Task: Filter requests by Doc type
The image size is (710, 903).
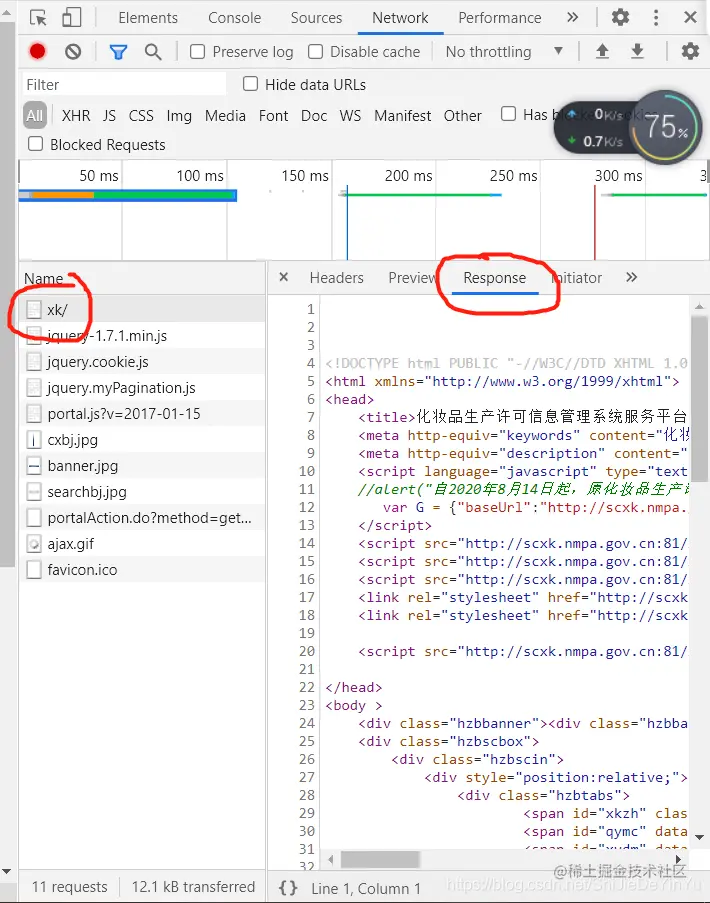Action: click(x=314, y=116)
